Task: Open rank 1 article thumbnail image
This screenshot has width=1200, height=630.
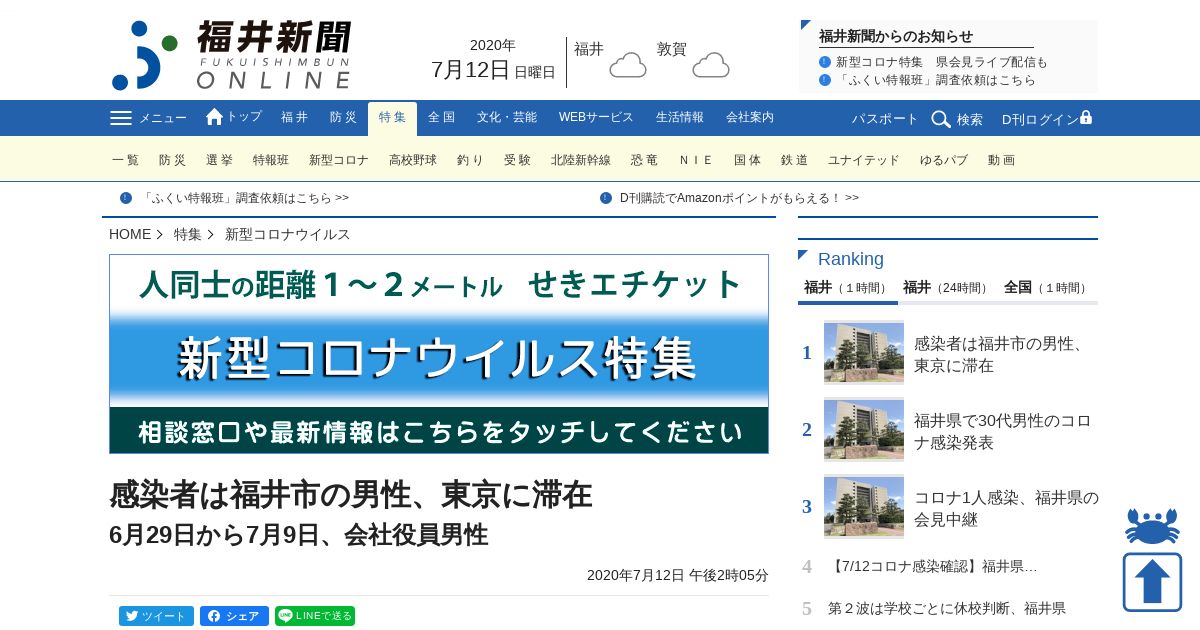Action: 864,352
